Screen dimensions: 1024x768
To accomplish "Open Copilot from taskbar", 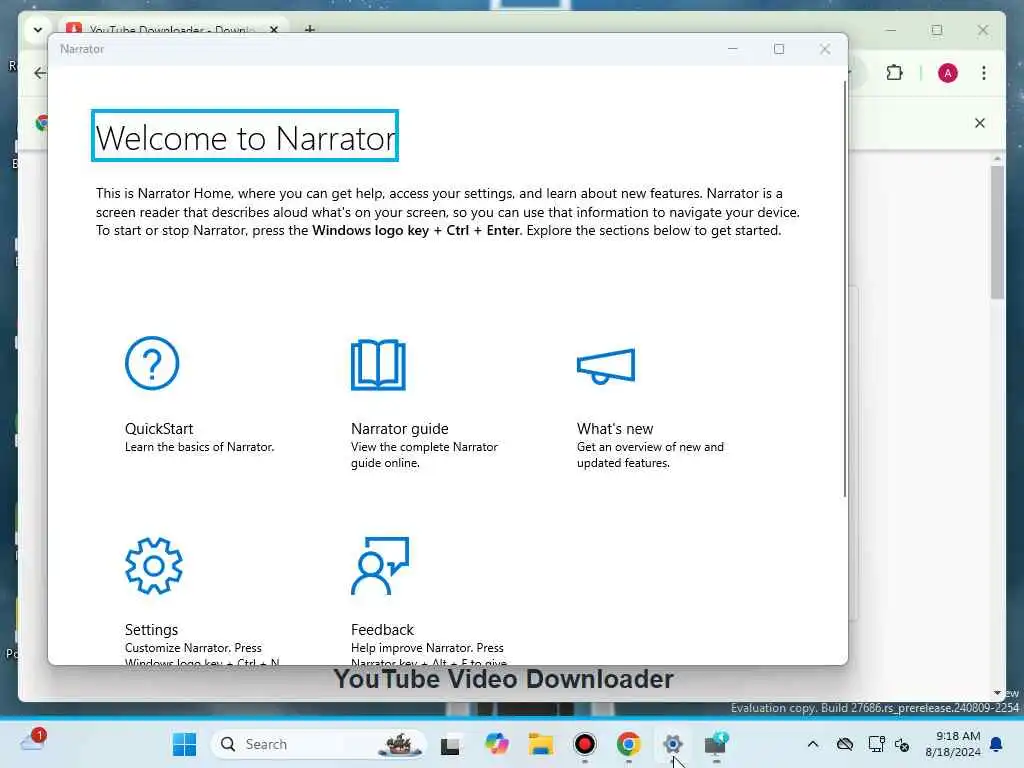I will (x=496, y=744).
